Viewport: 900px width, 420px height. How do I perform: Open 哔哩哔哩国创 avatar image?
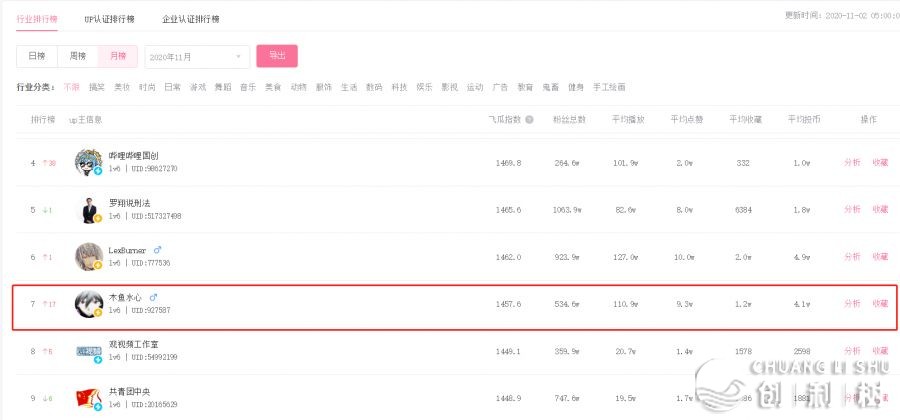point(88,162)
